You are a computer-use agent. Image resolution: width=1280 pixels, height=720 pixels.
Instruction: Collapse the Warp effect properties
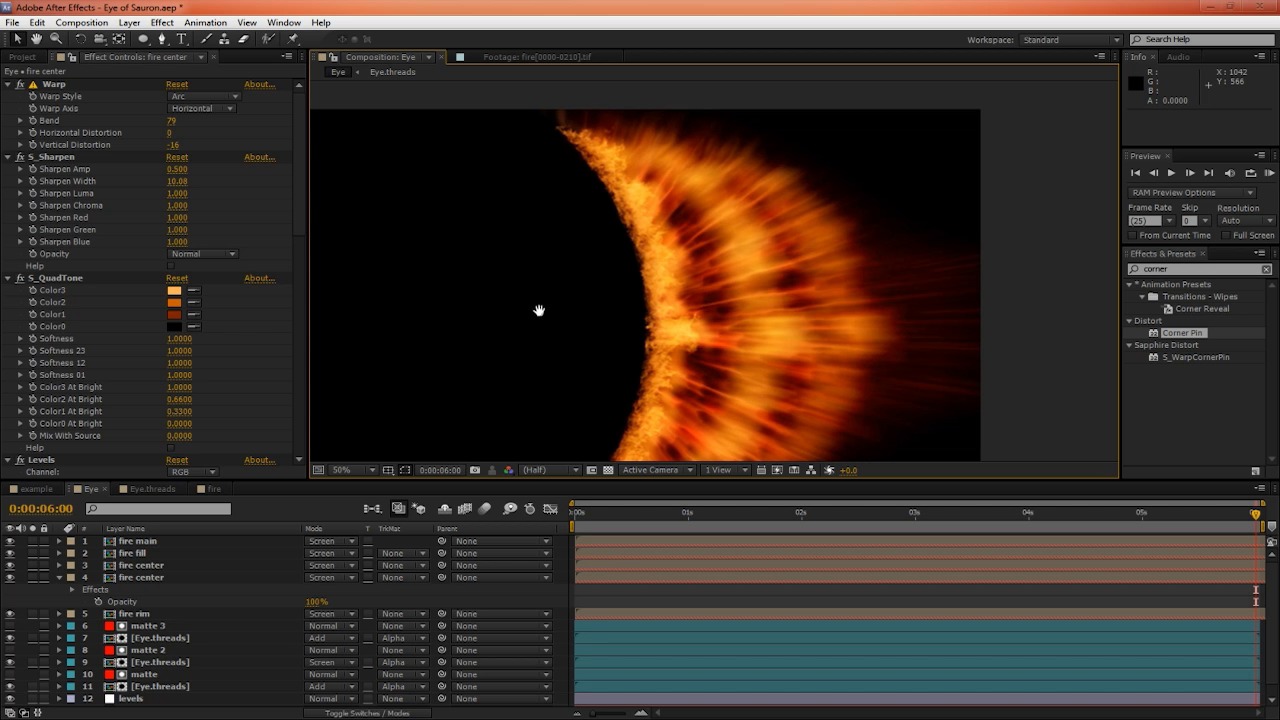pos(8,84)
